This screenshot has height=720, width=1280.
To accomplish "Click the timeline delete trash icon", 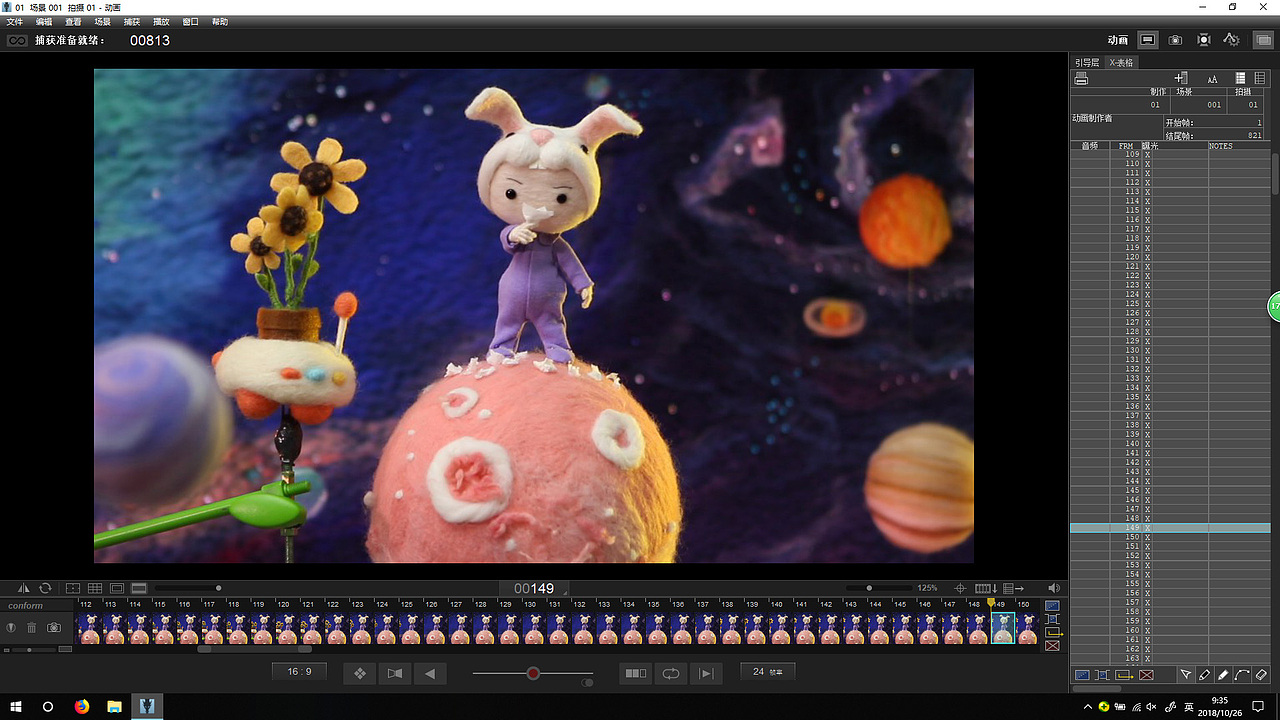I will (32, 627).
